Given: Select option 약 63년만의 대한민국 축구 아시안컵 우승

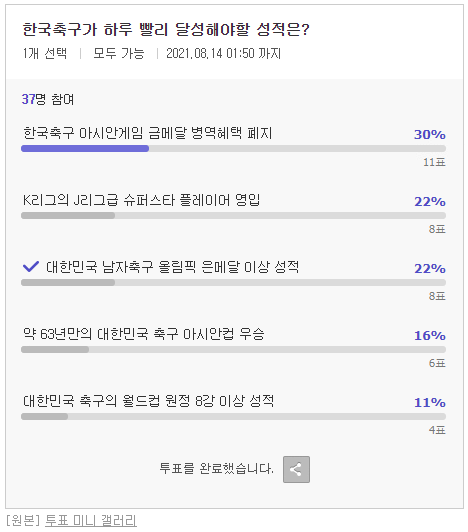Looking at the screenshot, I should [x=144, y=334].
